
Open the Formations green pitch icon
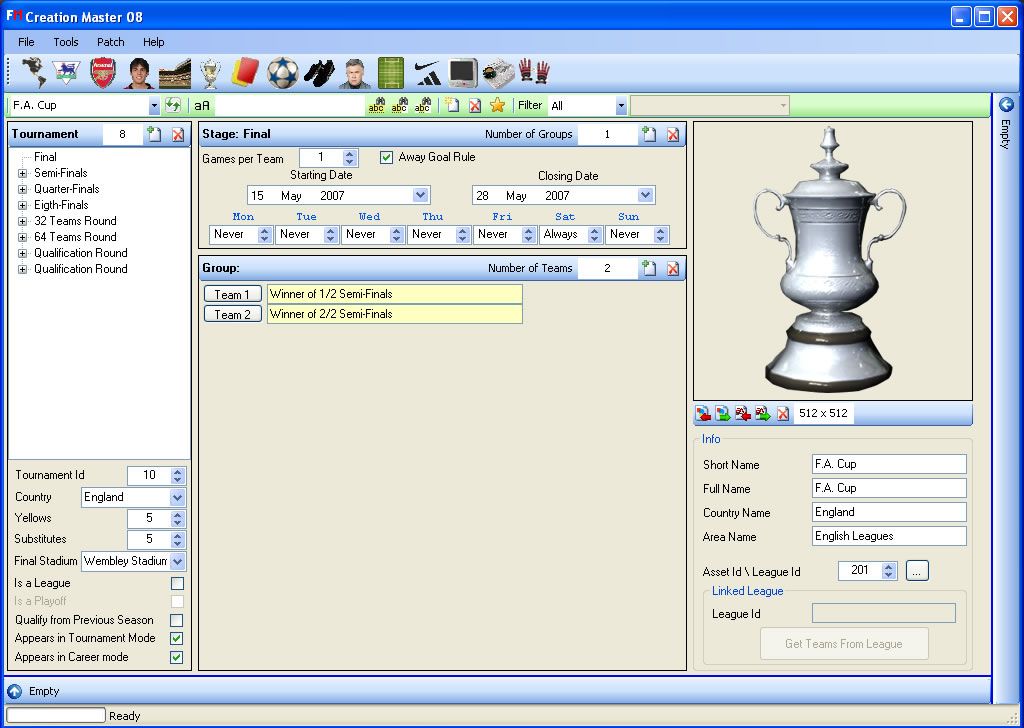[x=391, y=73]
